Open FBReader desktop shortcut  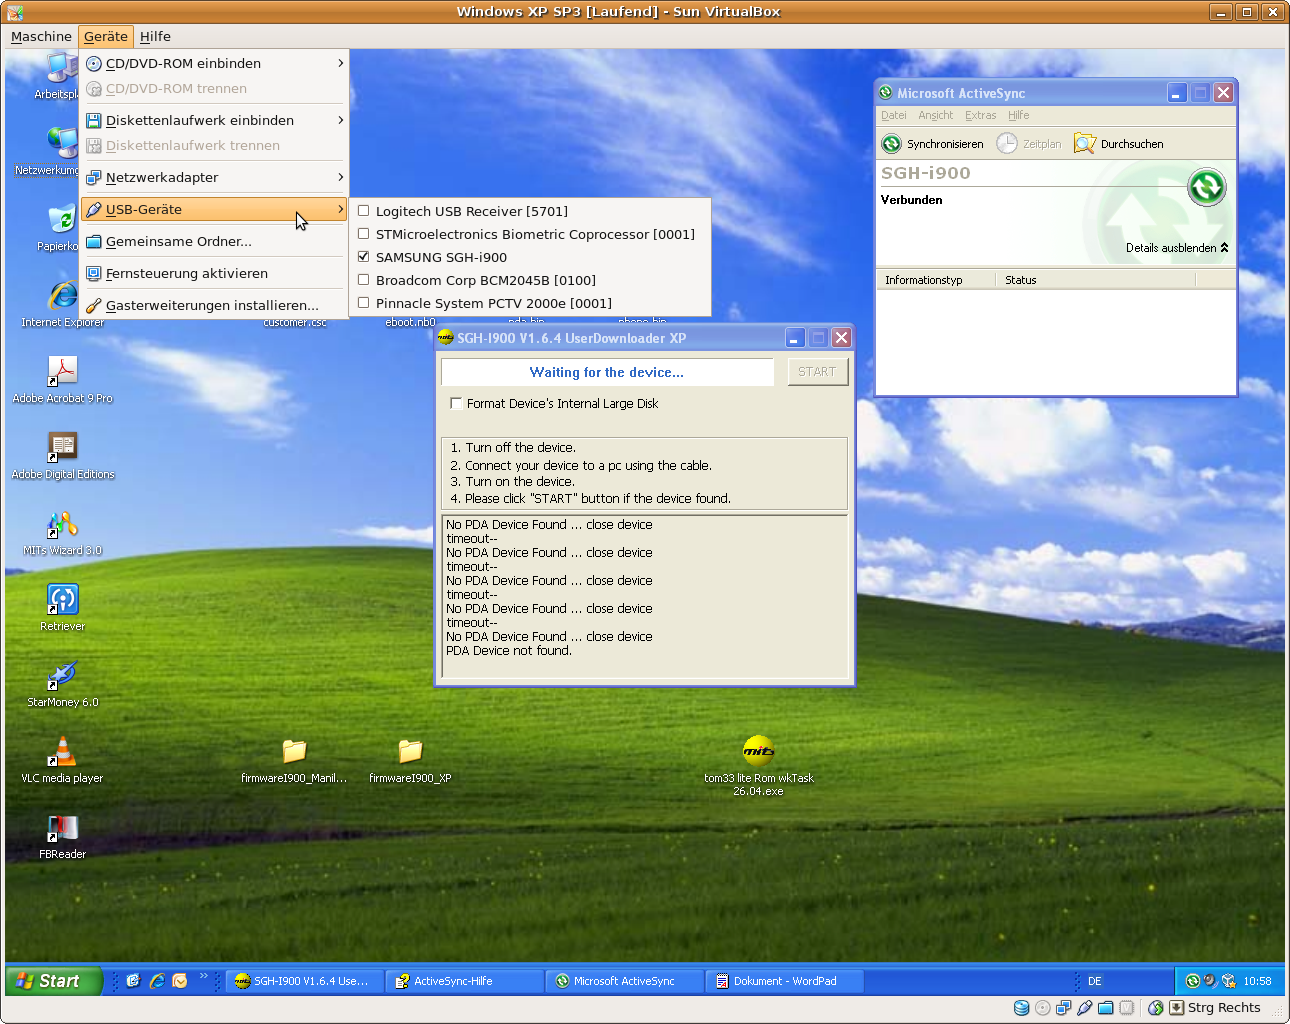(62, 835)
